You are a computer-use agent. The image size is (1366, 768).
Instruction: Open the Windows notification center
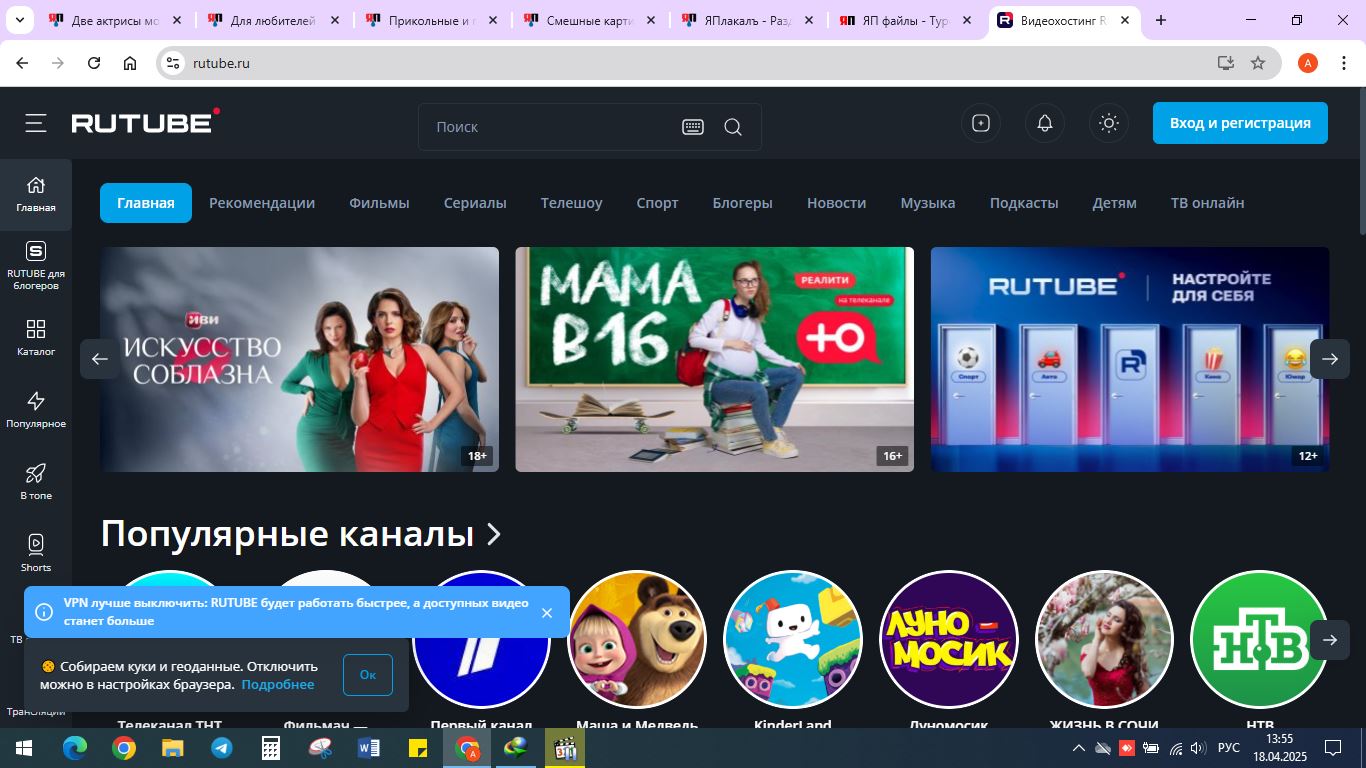[x=1332, y=748]
